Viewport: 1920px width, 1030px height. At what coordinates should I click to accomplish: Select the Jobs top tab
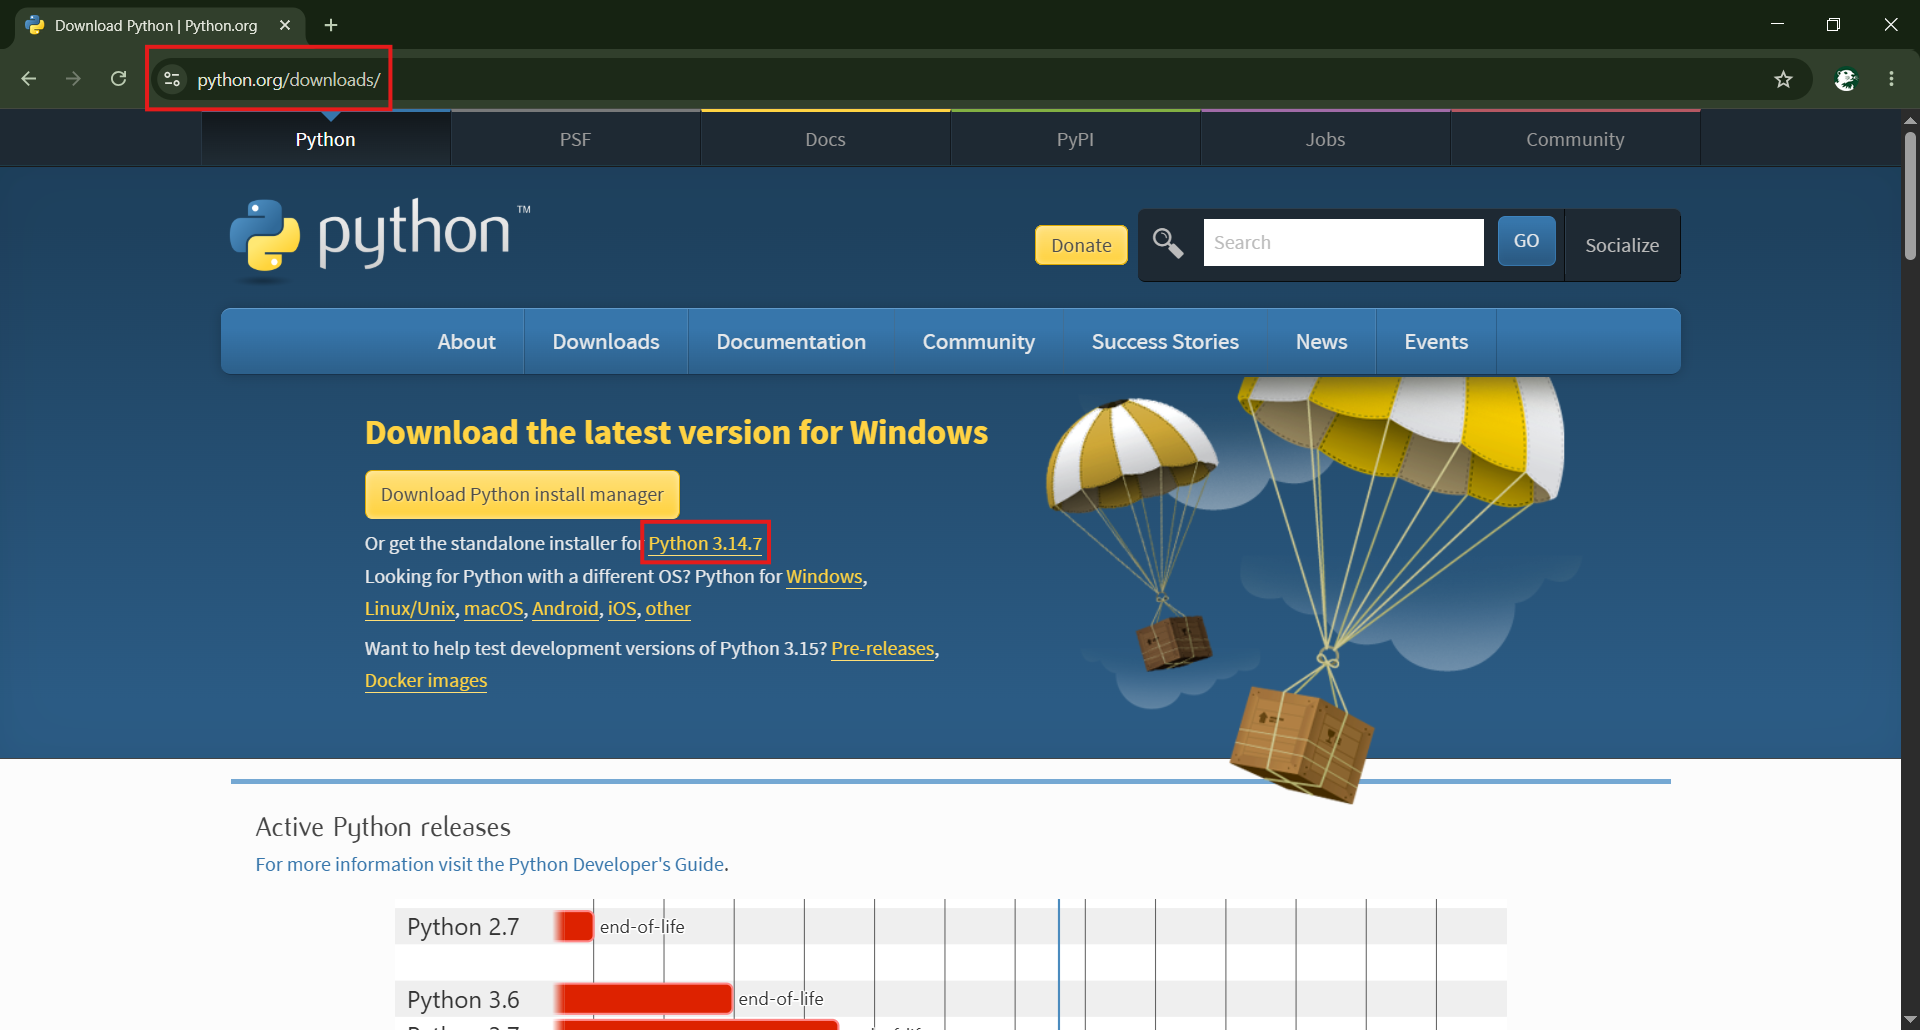[x=1325, y=139]
